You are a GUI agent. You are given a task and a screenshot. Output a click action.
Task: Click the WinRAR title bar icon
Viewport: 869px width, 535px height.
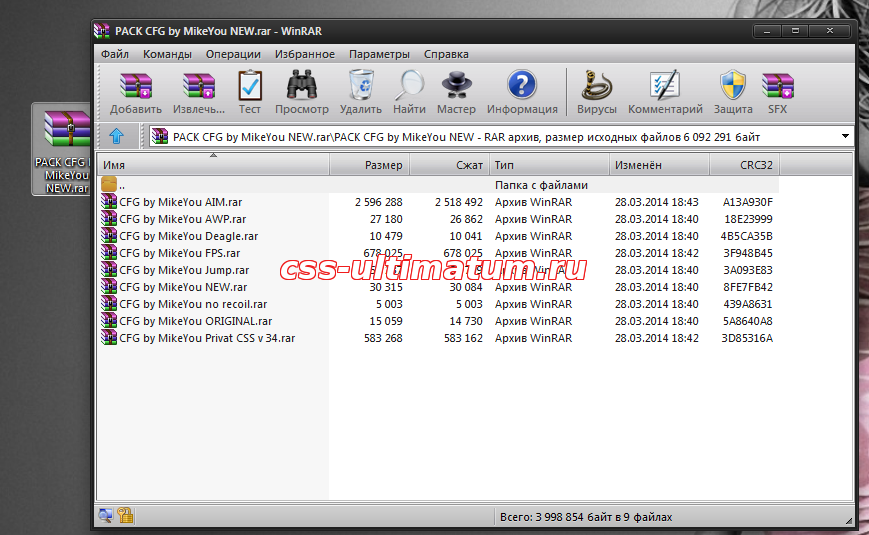(x=102, y=31)
